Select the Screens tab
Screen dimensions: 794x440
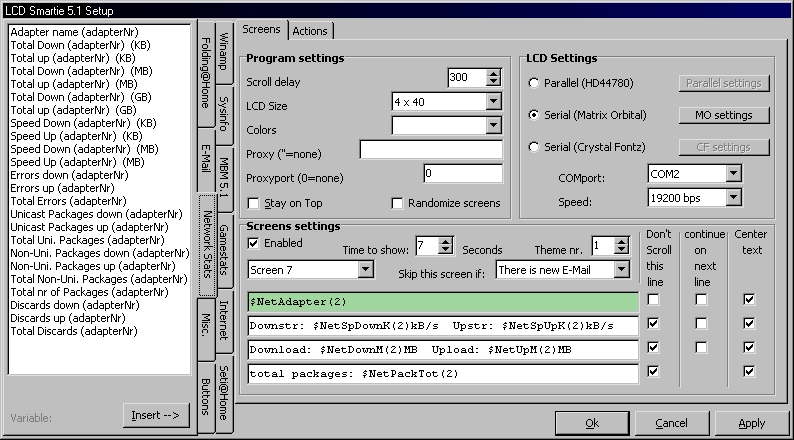click(261, 29)
